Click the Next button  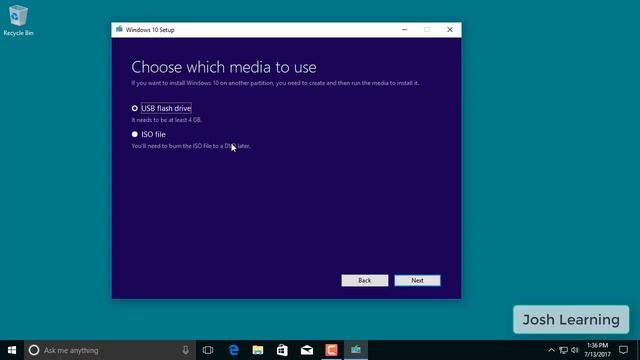[x=417, y=280]
